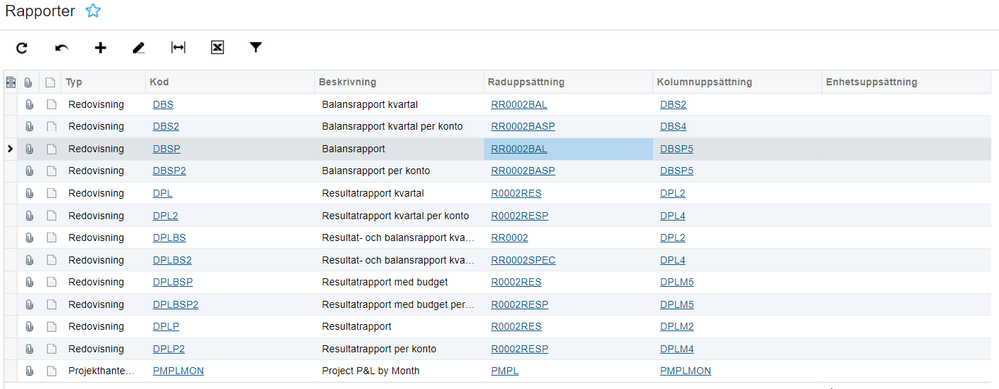Open column set DBSP5 in DBSP row
999x389 pixels.
[677, 149]
